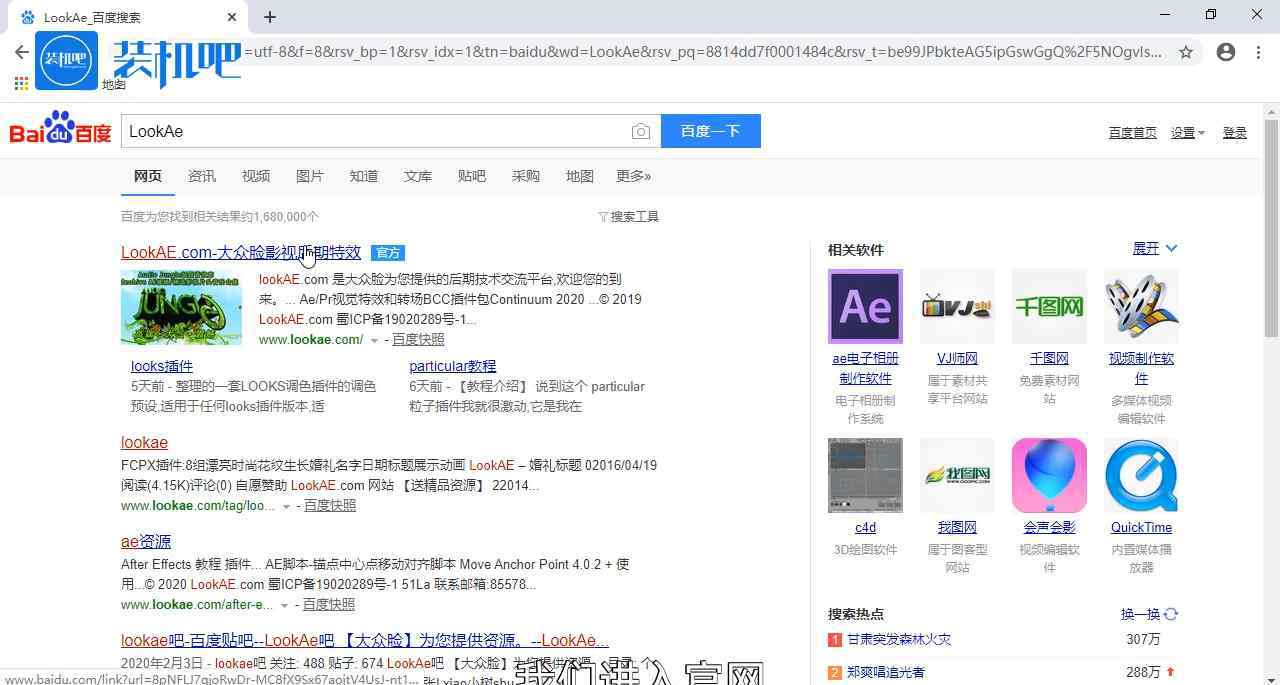Open hot search 甘肃突发森林火灾

[x=899, y=639]
